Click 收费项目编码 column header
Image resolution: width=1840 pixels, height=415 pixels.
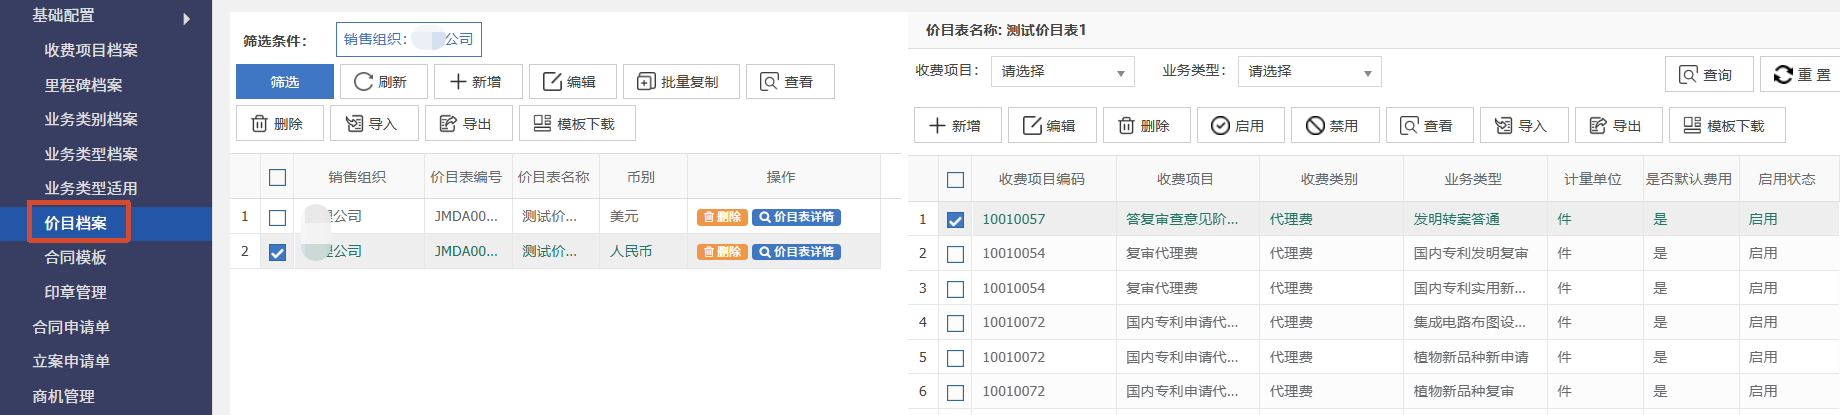(x=1042, y=179)
